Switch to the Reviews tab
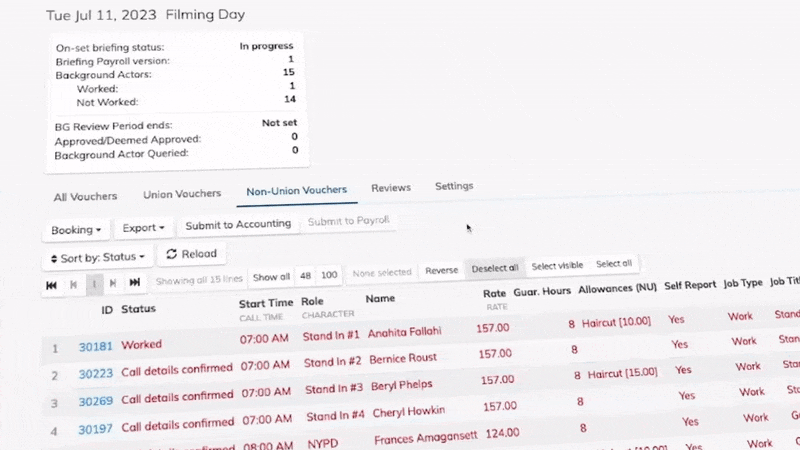The image size is (800, 450). pos(391,188)
